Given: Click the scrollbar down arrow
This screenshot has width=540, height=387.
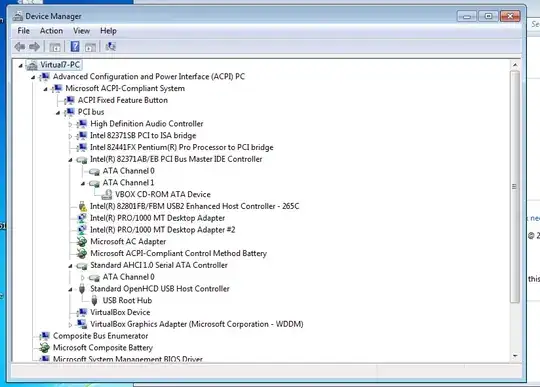Looking at the screenshot, I should [515, 356].
